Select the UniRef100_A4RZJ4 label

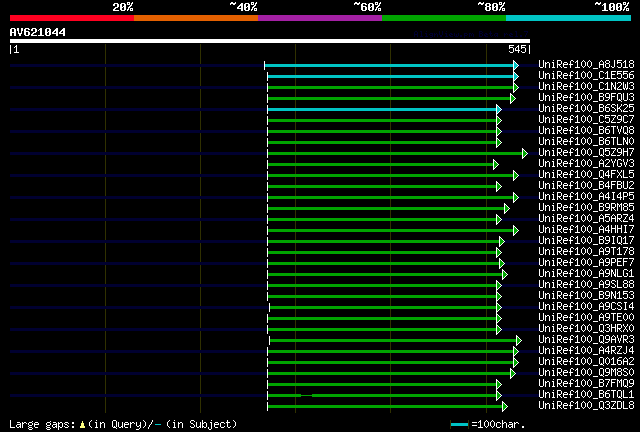click(586, 350)
